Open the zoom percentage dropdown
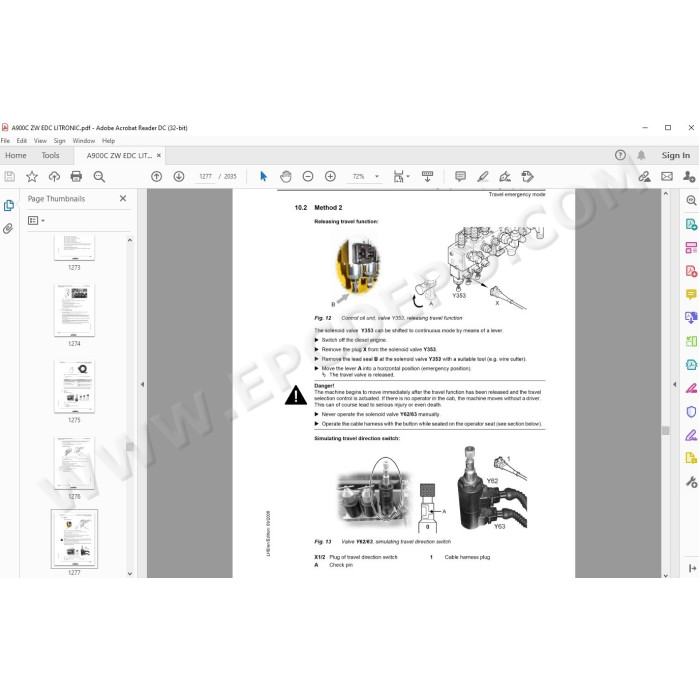Image resolution: width=700 pixels, height=700 pixels. [377, 176]
